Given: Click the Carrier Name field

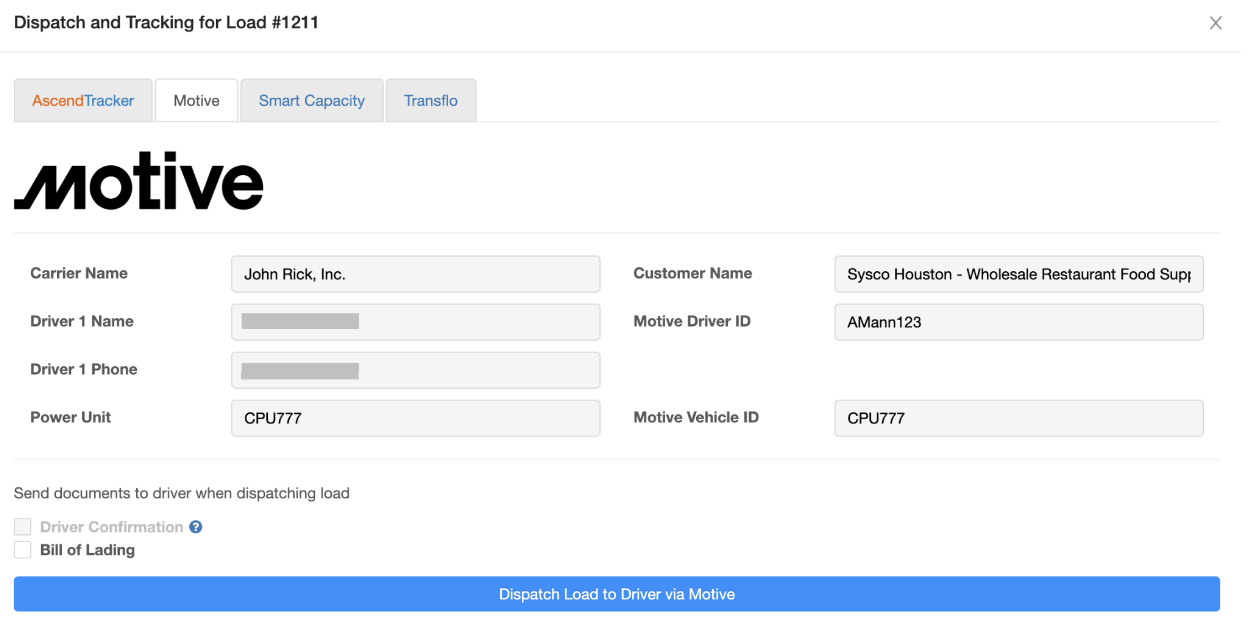Looking at the screenshot, I should pos(416,274).
